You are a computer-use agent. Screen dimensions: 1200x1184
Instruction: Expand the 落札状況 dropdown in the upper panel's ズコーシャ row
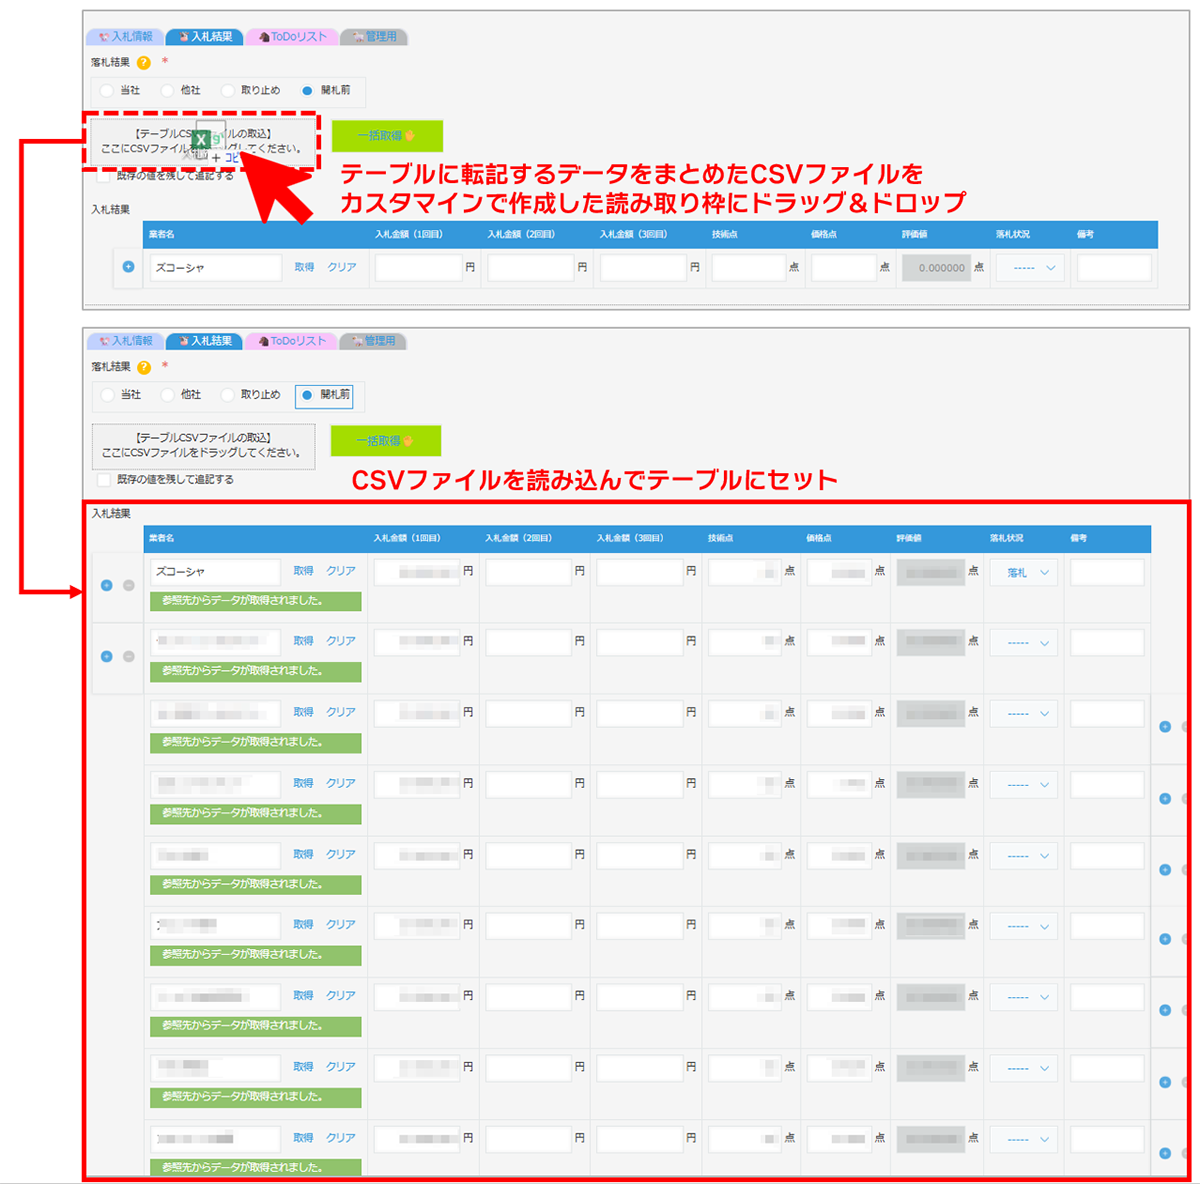pyautogui.click(x=1033, y=268)
